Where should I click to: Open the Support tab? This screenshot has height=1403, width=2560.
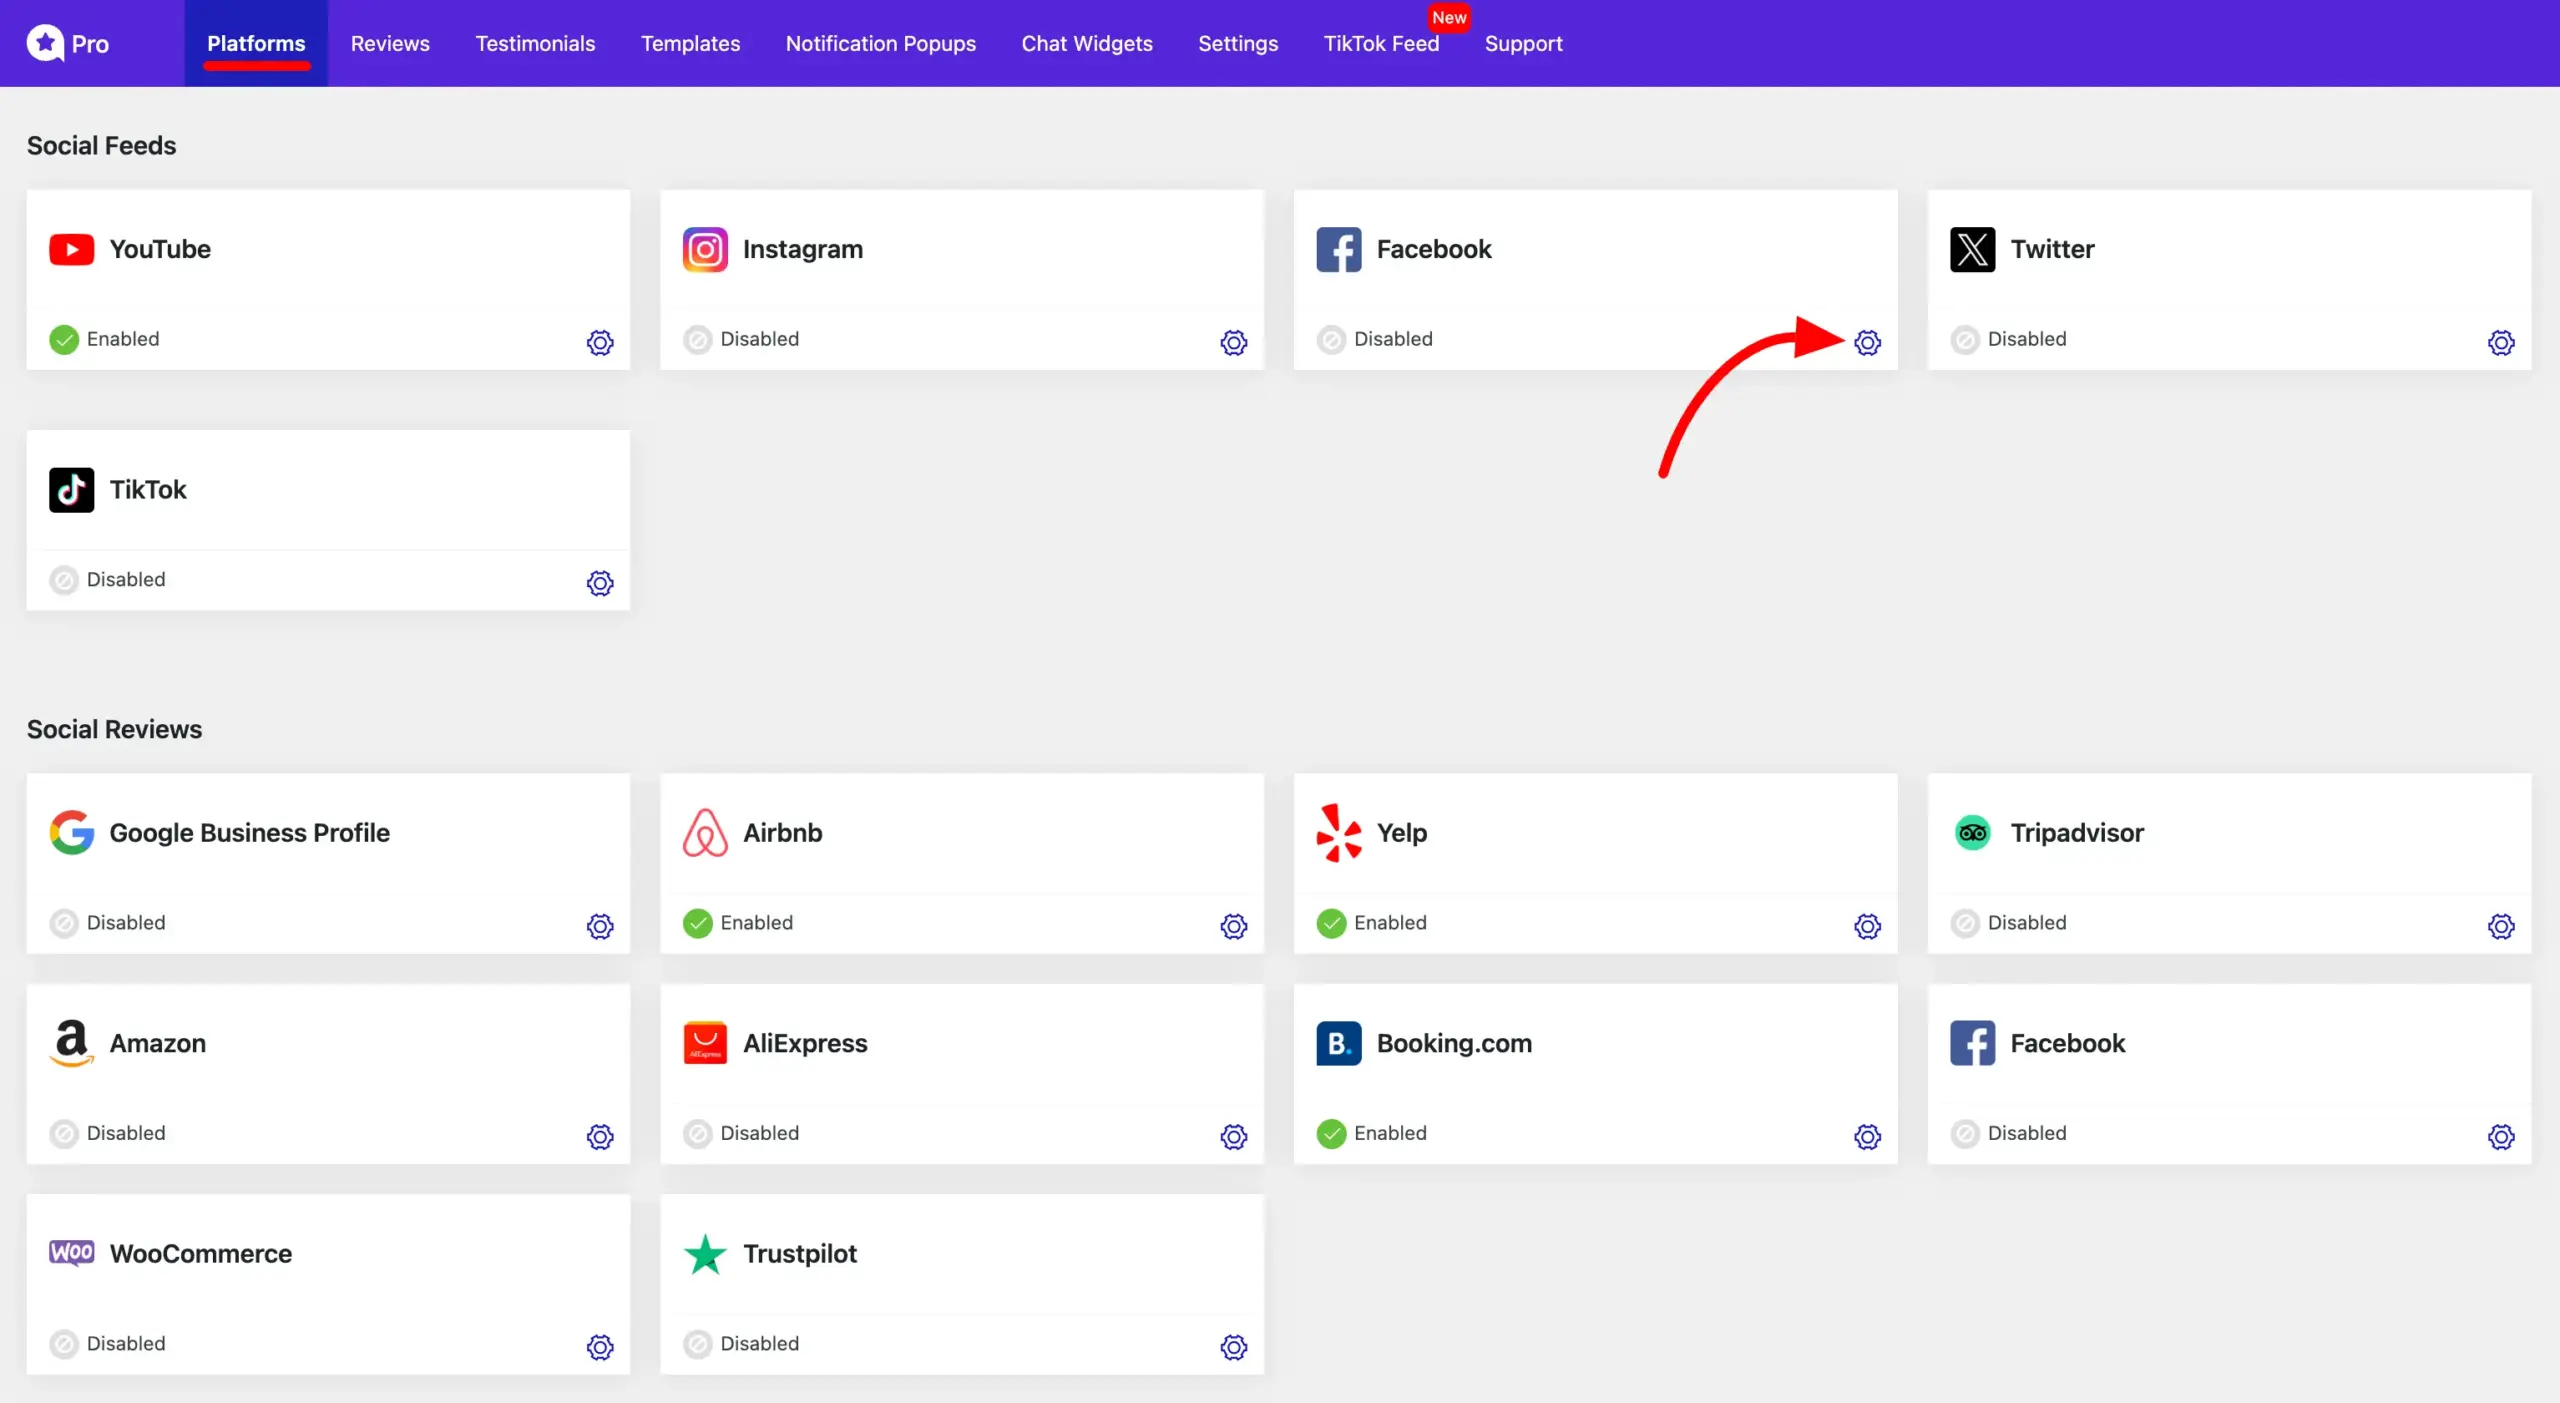(x=1523, y=43)
